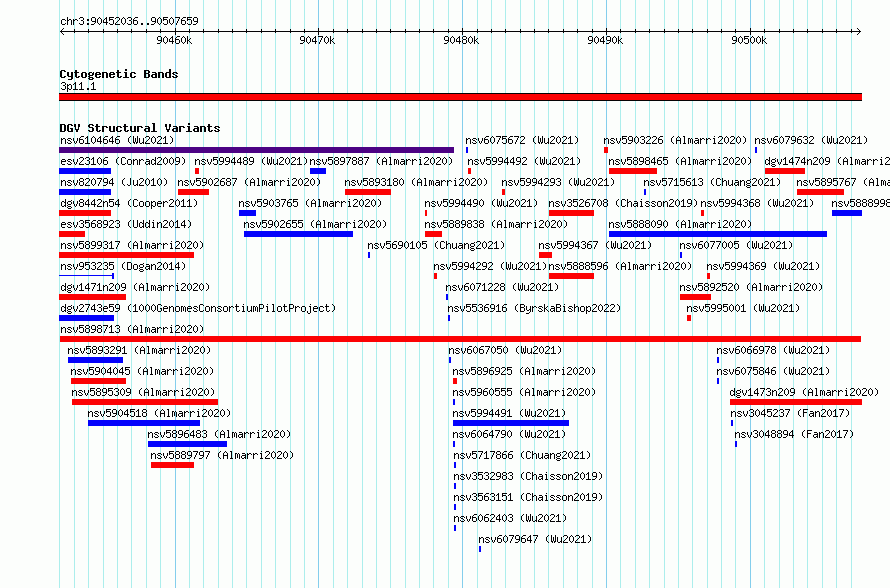Open nsv6079632 (Wu2021) variant

(x=811, y=140)
